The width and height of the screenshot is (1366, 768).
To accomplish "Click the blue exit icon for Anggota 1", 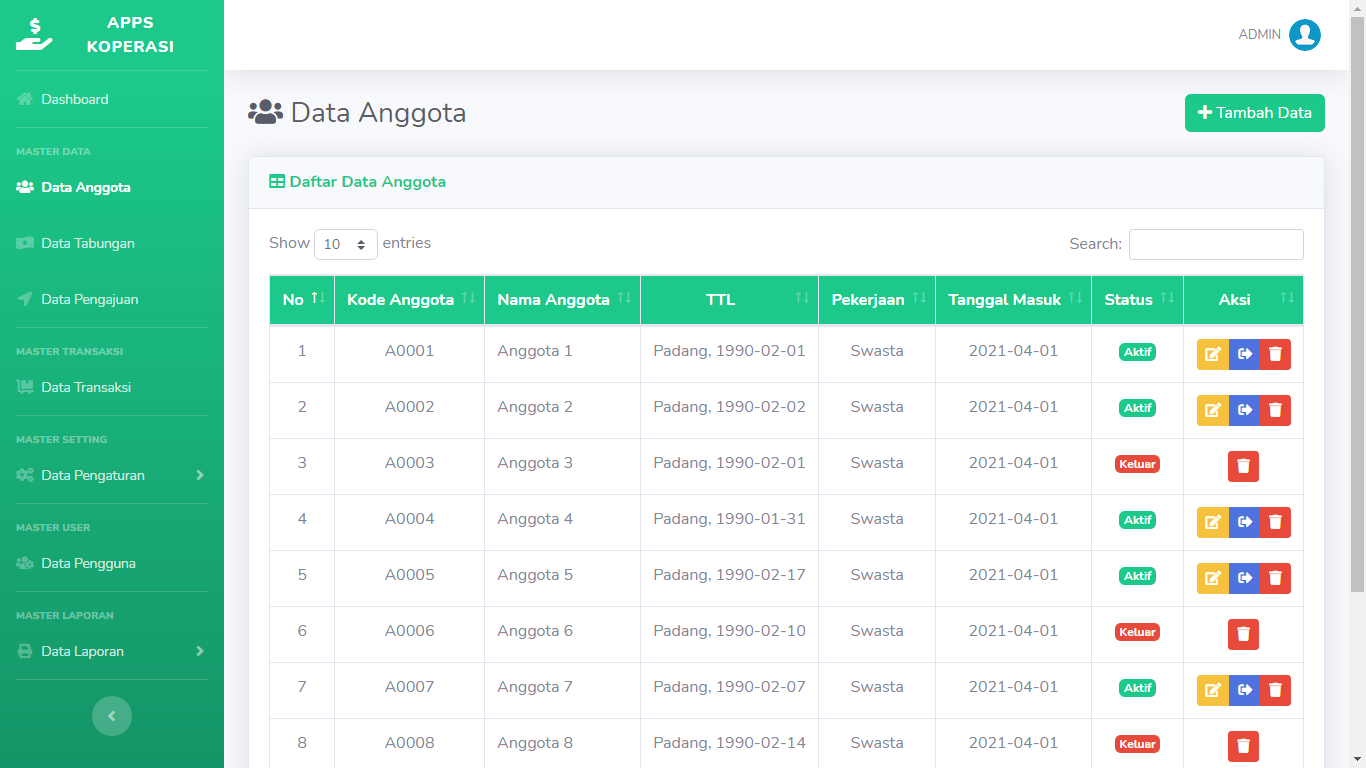I will (x=1244, y=354).
